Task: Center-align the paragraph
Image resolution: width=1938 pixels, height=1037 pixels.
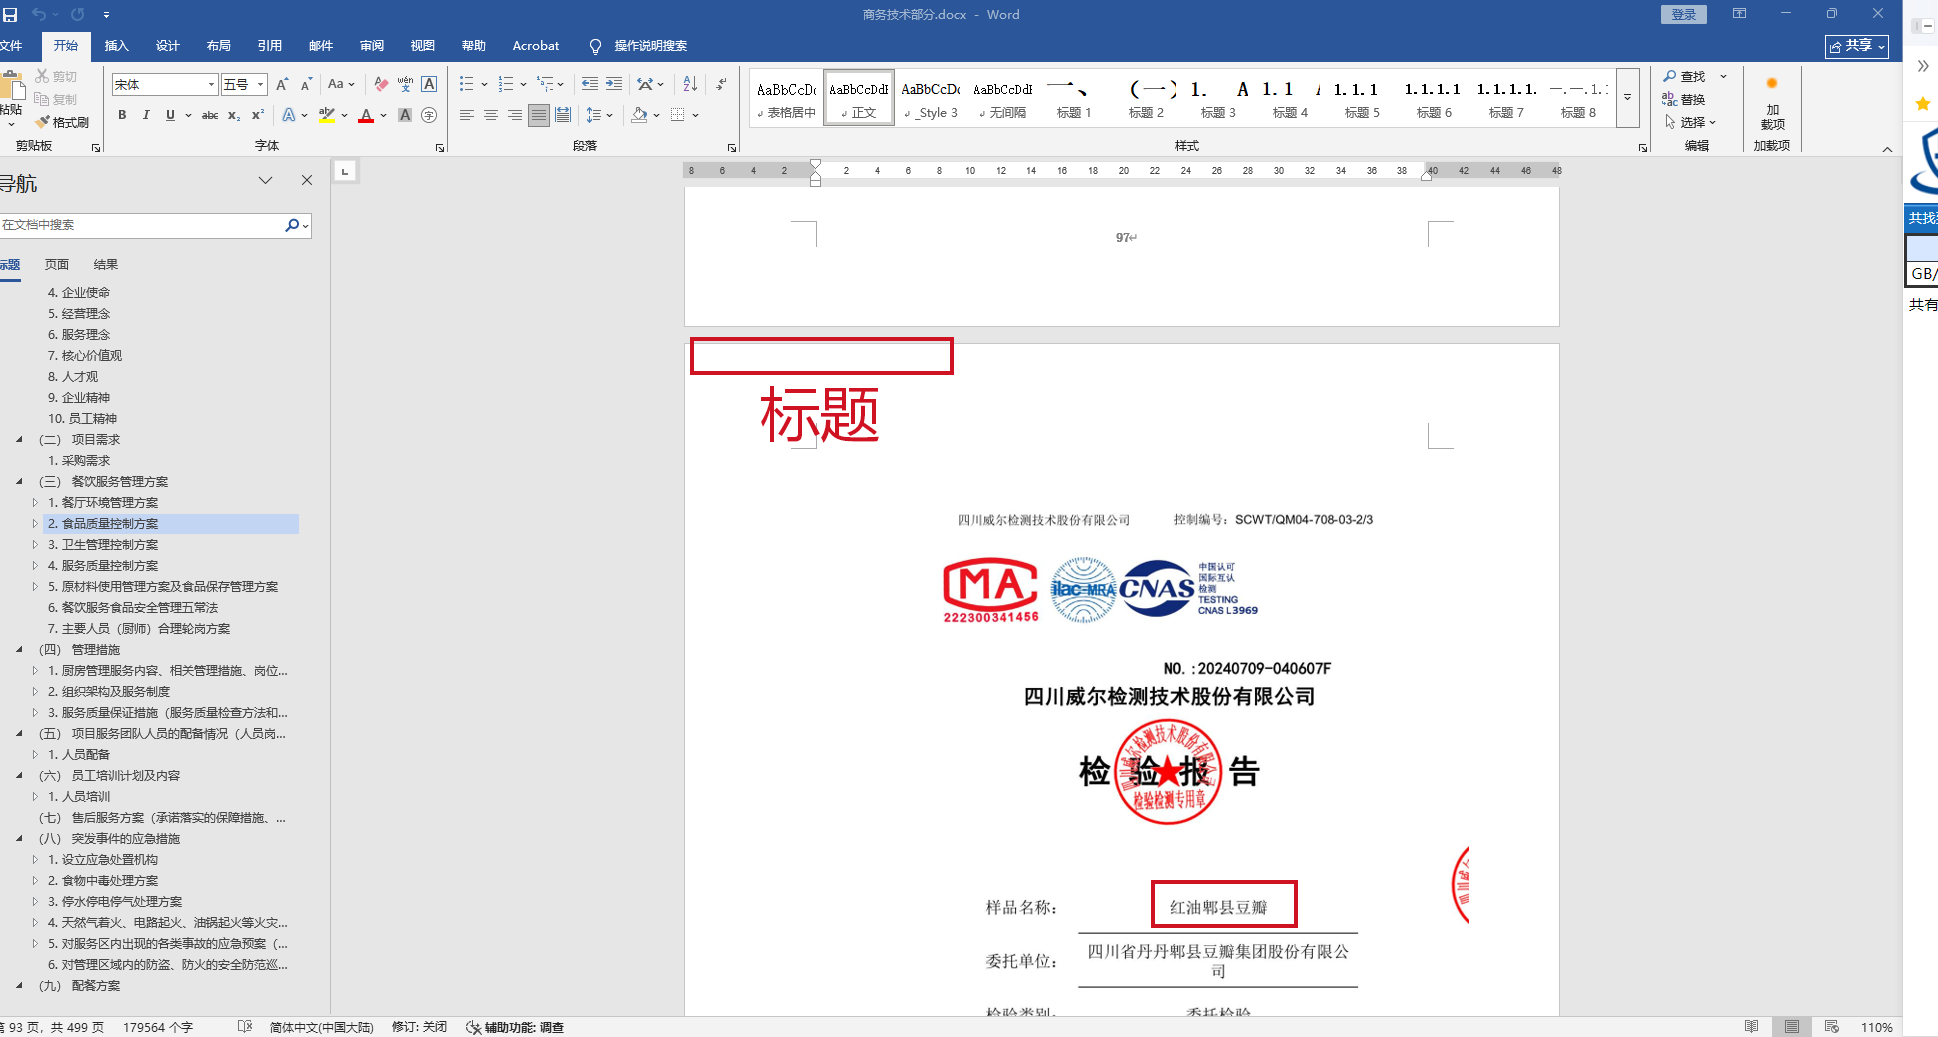Action: [491, 115]
